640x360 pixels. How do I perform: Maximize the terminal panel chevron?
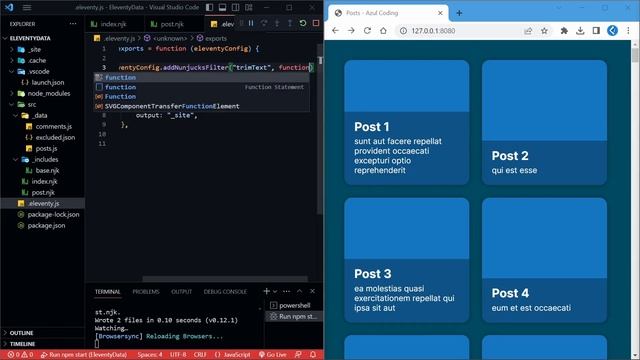click(x=300, y=291)
